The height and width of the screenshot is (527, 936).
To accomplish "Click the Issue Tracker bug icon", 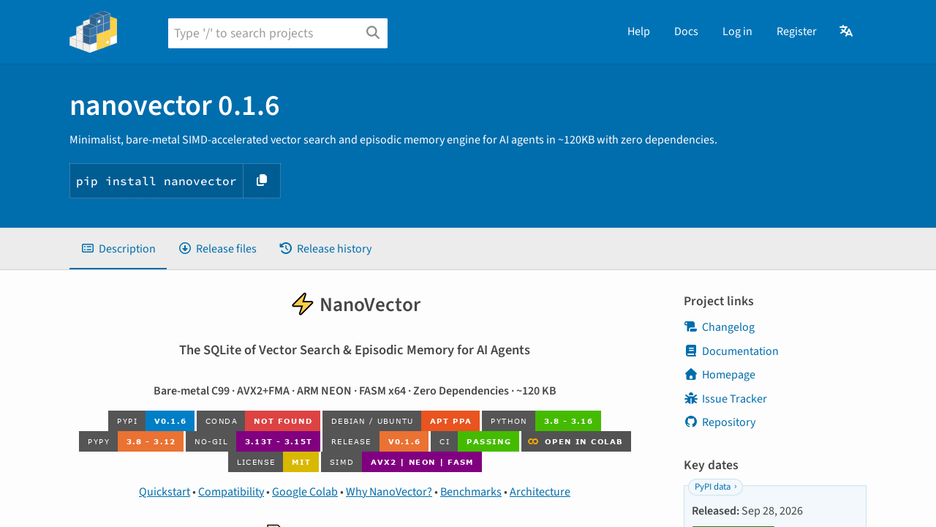I will 691,398.
